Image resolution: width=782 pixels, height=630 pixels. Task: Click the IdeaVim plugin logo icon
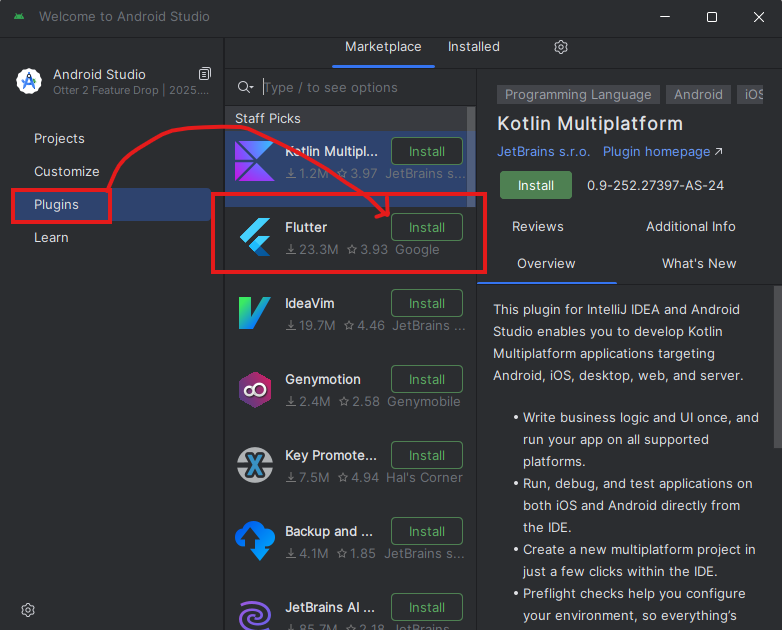[x=254, y=313]
